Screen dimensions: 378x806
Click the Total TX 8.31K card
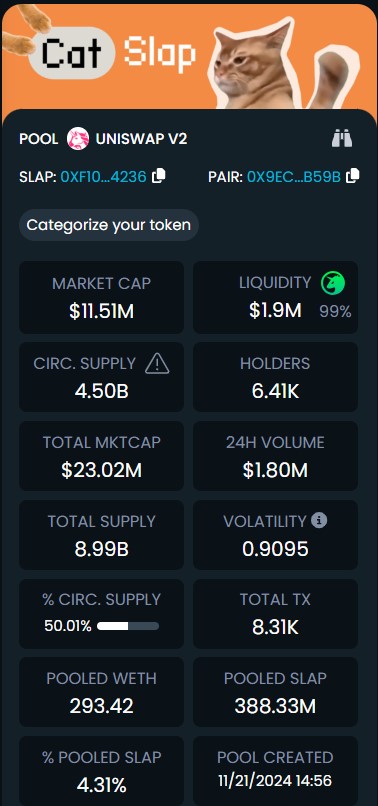point(275,613)
